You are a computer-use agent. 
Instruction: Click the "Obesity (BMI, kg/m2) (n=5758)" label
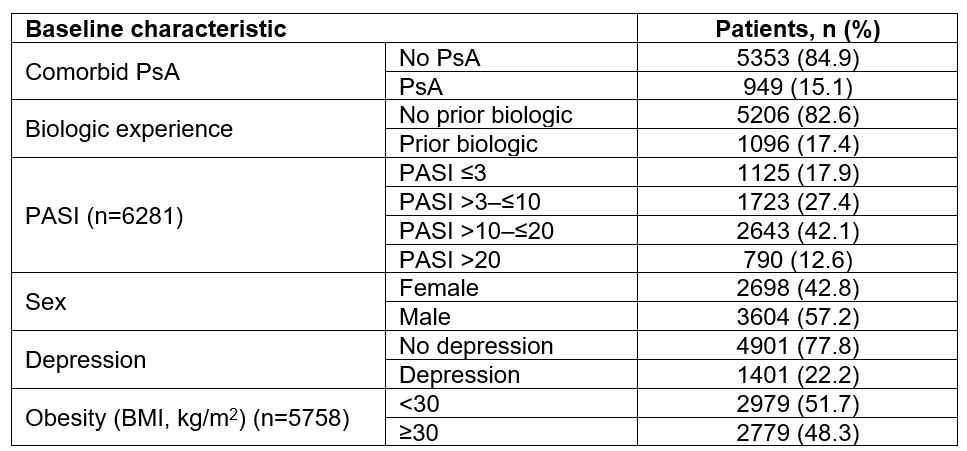[x=186, y=419]
